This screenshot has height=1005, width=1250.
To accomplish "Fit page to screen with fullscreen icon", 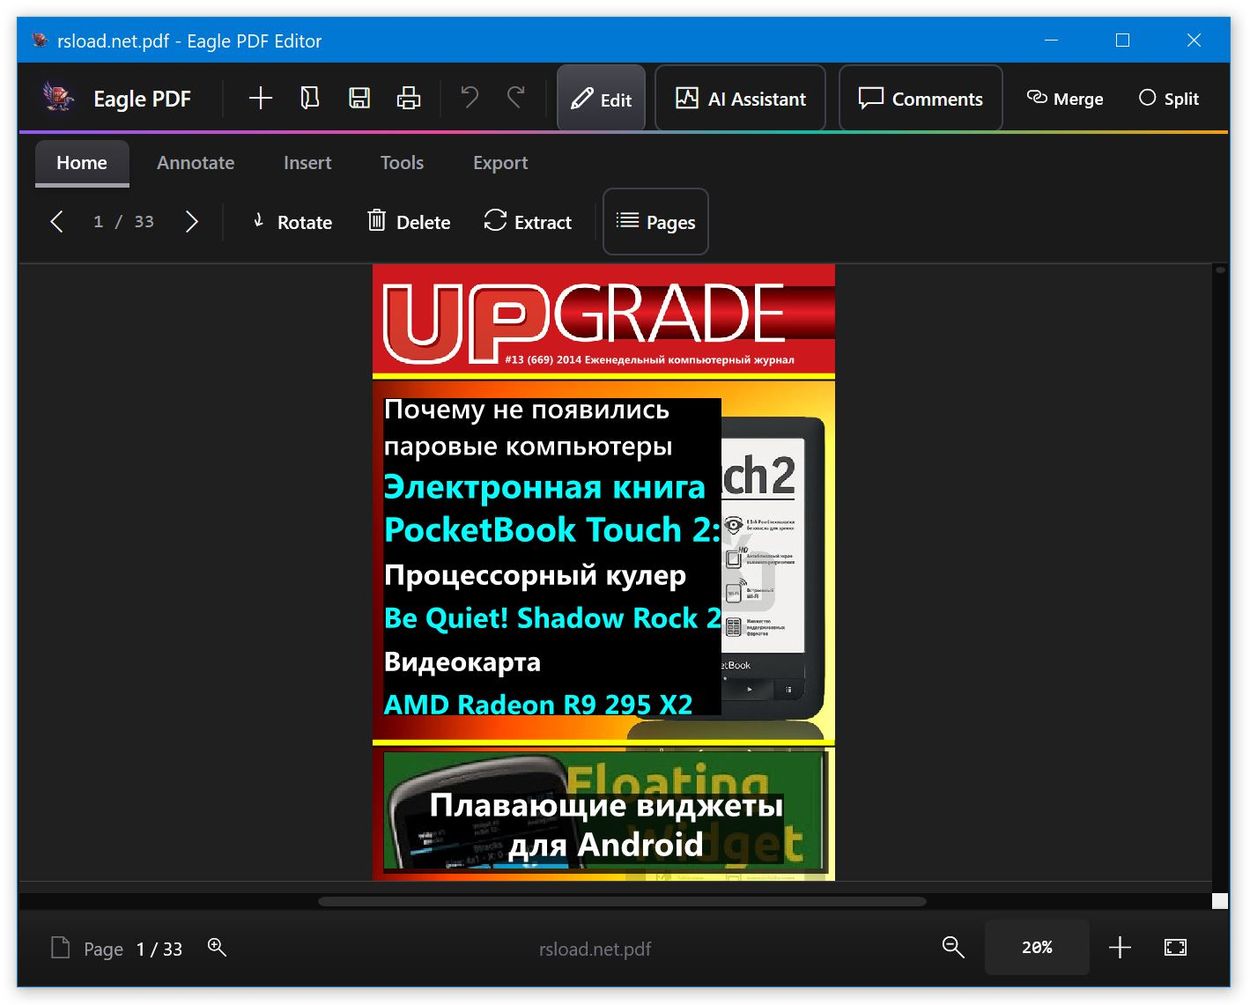I will 1176,947.
